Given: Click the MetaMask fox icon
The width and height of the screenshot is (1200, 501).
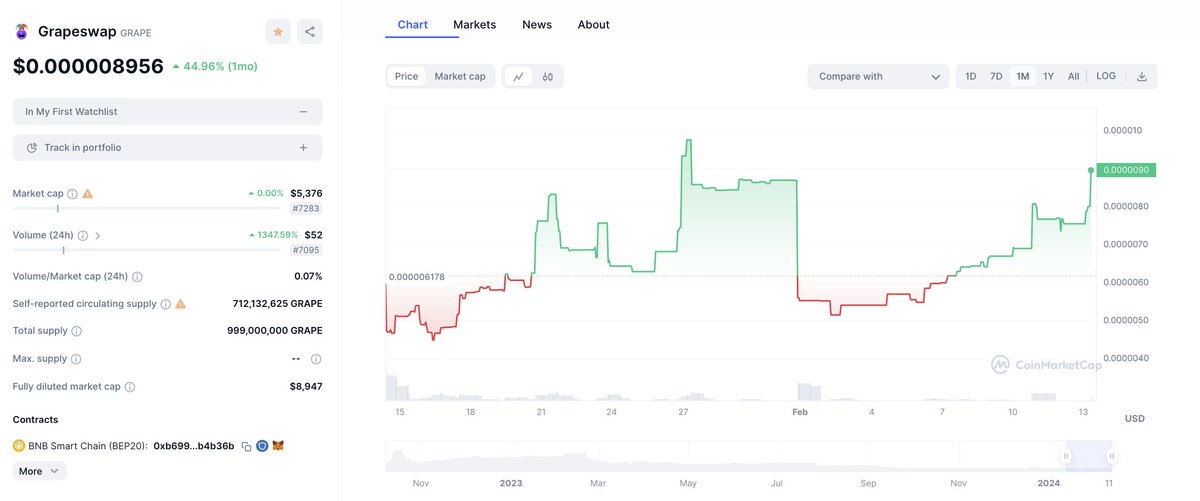Looking at the screenshot, I should 277,446.
